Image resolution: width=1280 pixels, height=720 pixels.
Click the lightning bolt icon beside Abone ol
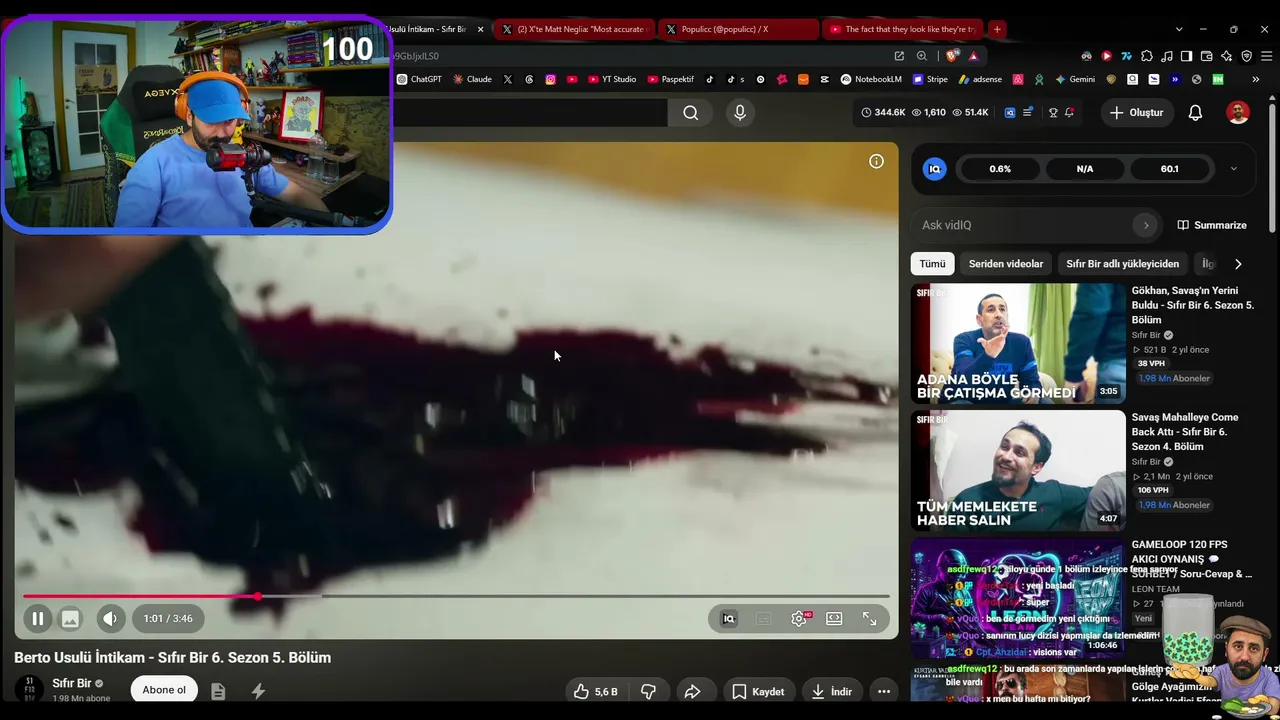[x=258, y=691]
